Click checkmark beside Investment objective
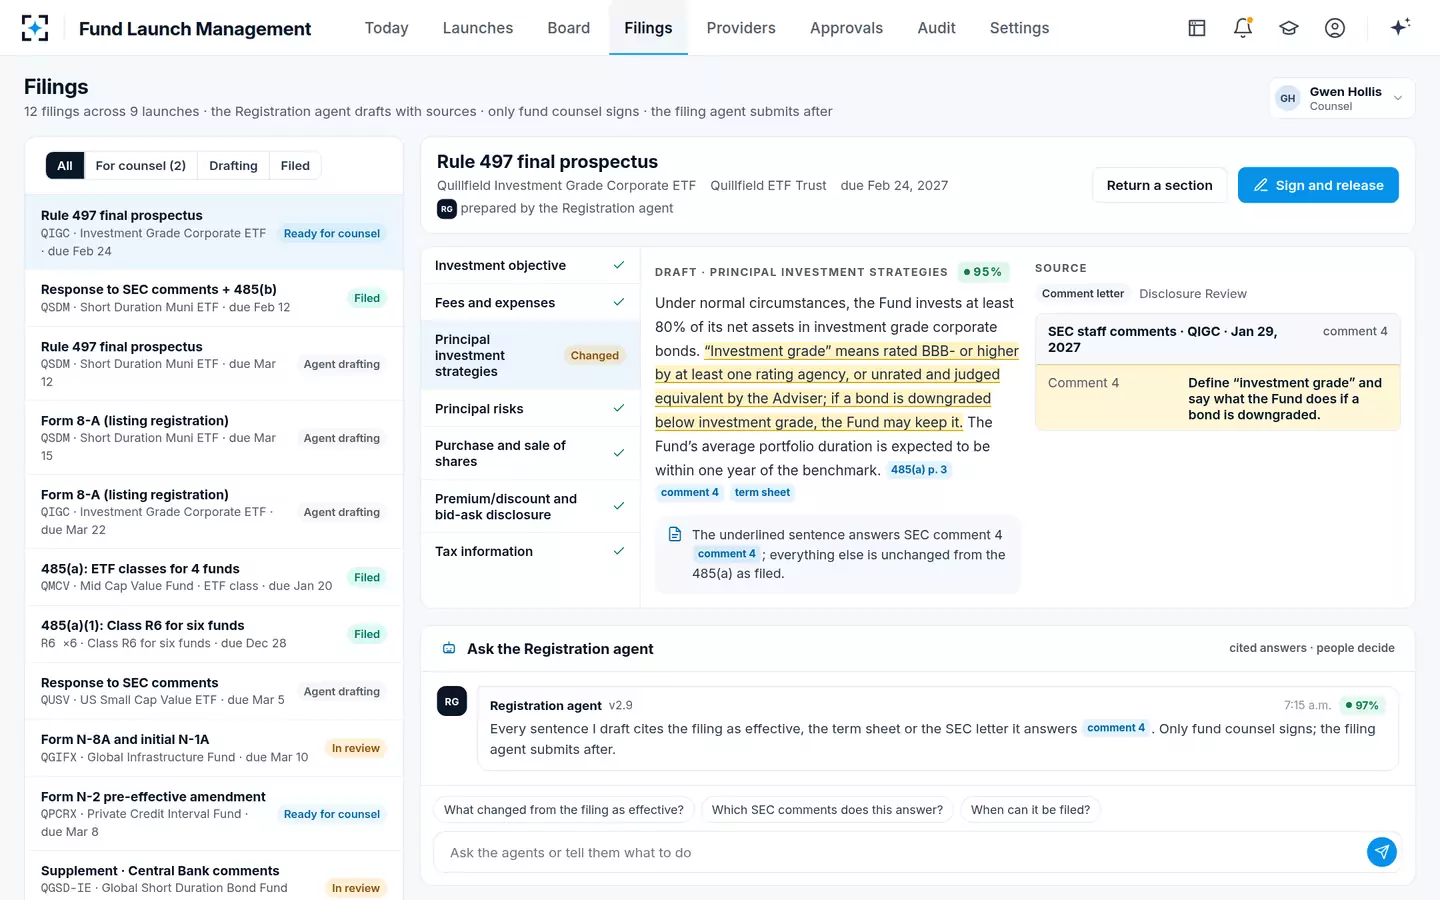This screenshot has width=1440, height=900. pyautogui.click(x=619, y=265)
